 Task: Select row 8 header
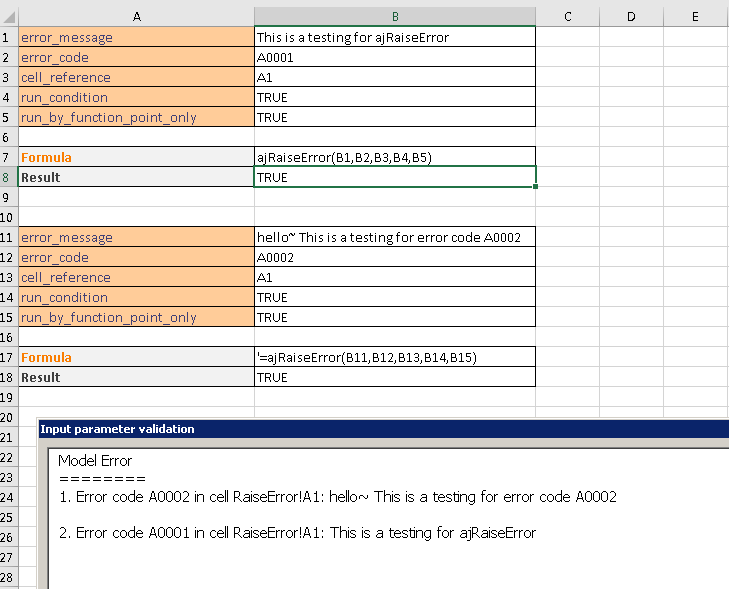point(8,177)
